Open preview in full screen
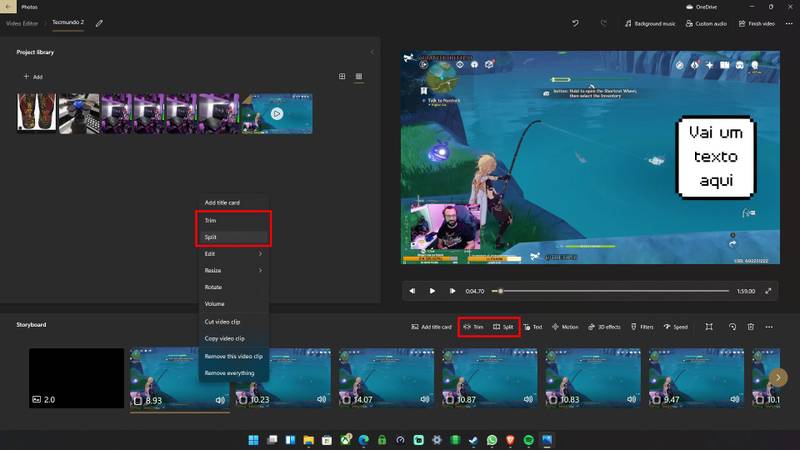The image size is (800, 450). tap(768, 291)
